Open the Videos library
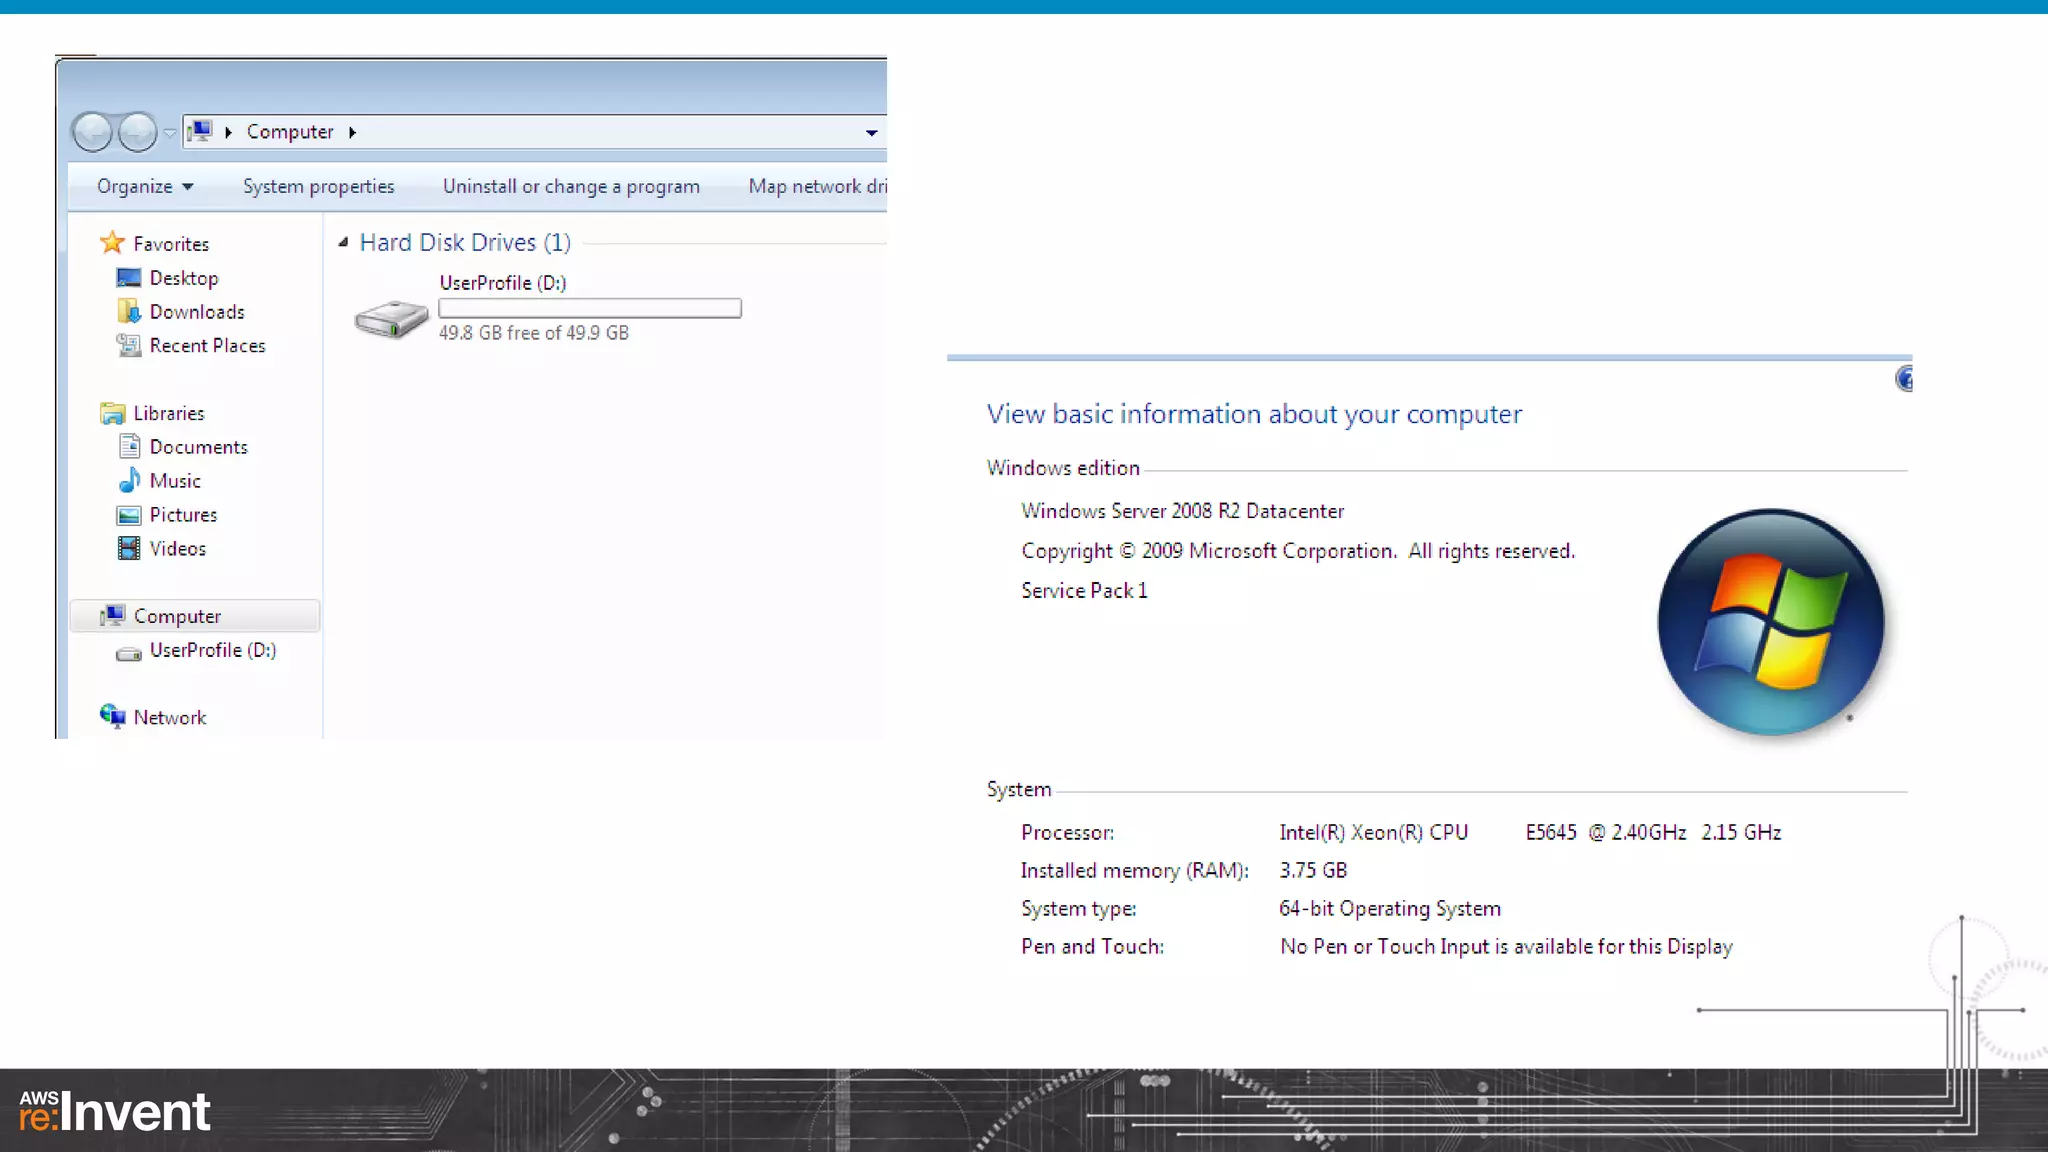 click(x=177, y=549)
